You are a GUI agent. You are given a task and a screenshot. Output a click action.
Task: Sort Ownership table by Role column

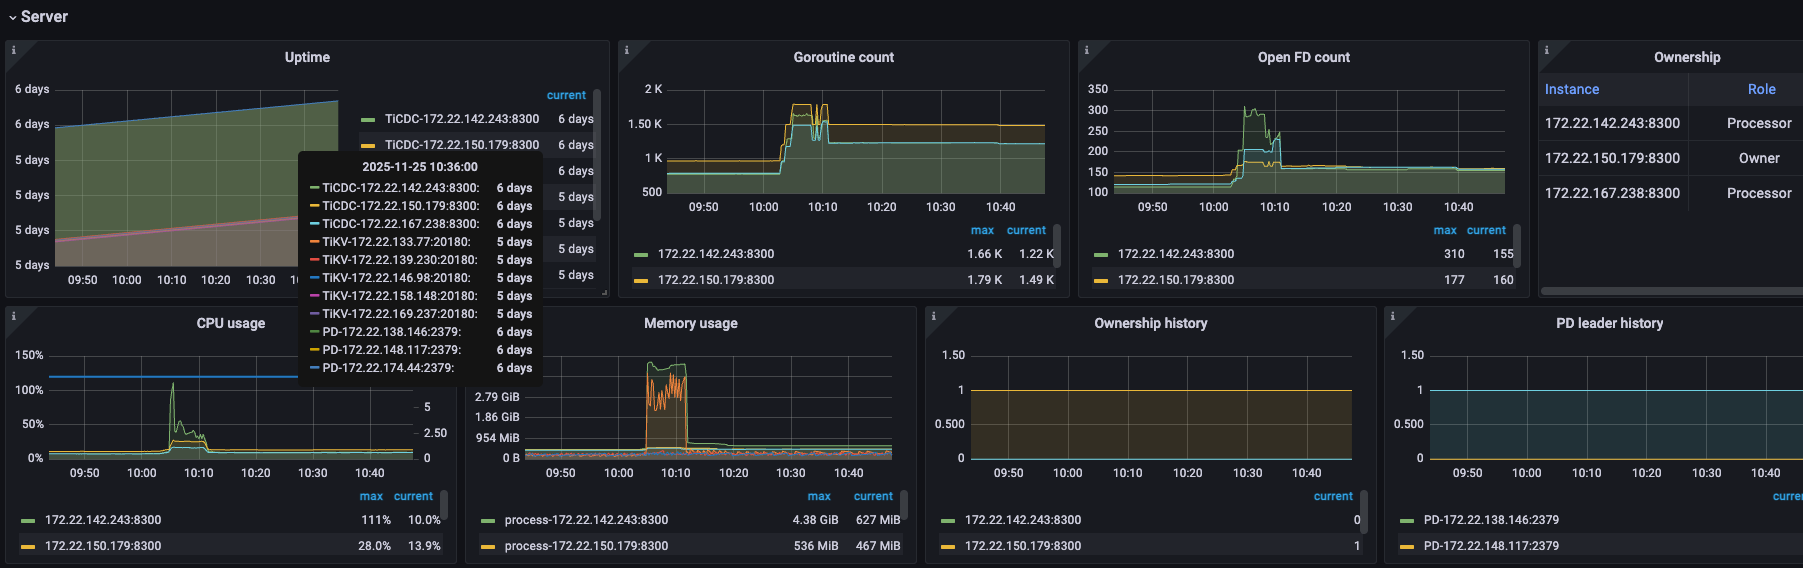point(1761,90)
